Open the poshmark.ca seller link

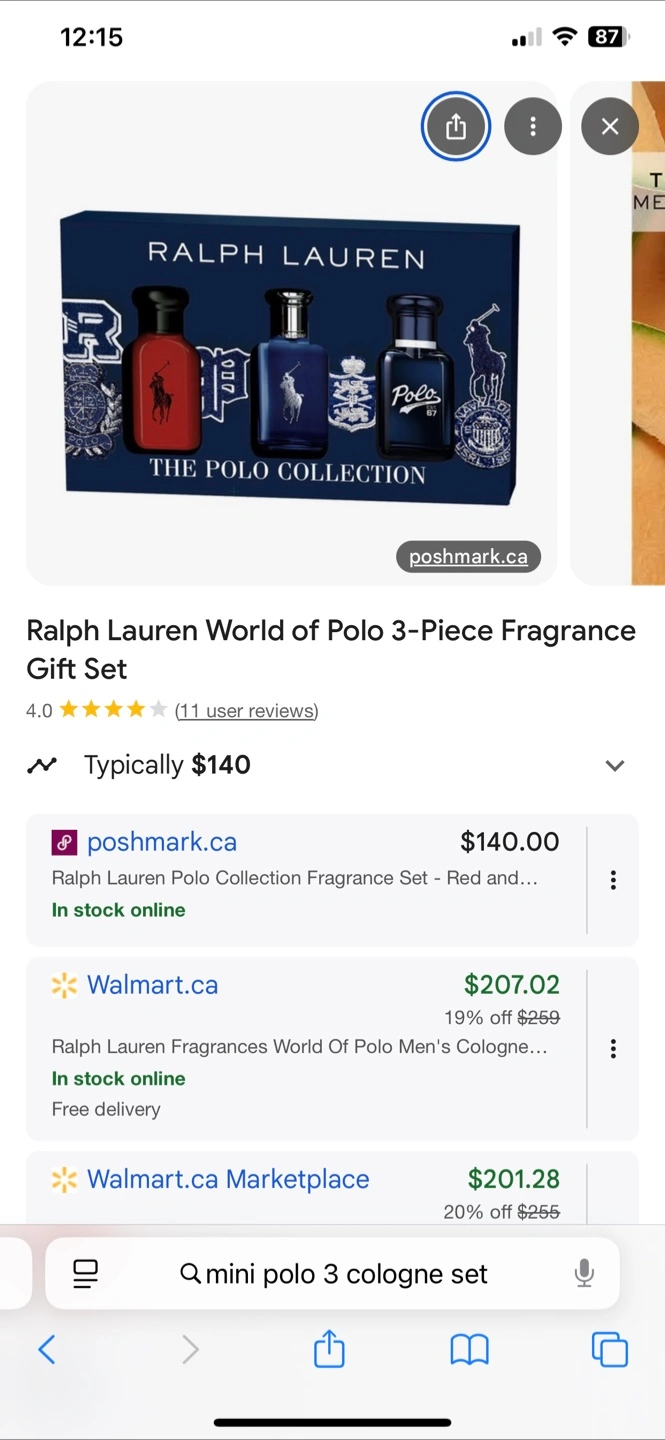pyautogui.click(x=162, y=842)
